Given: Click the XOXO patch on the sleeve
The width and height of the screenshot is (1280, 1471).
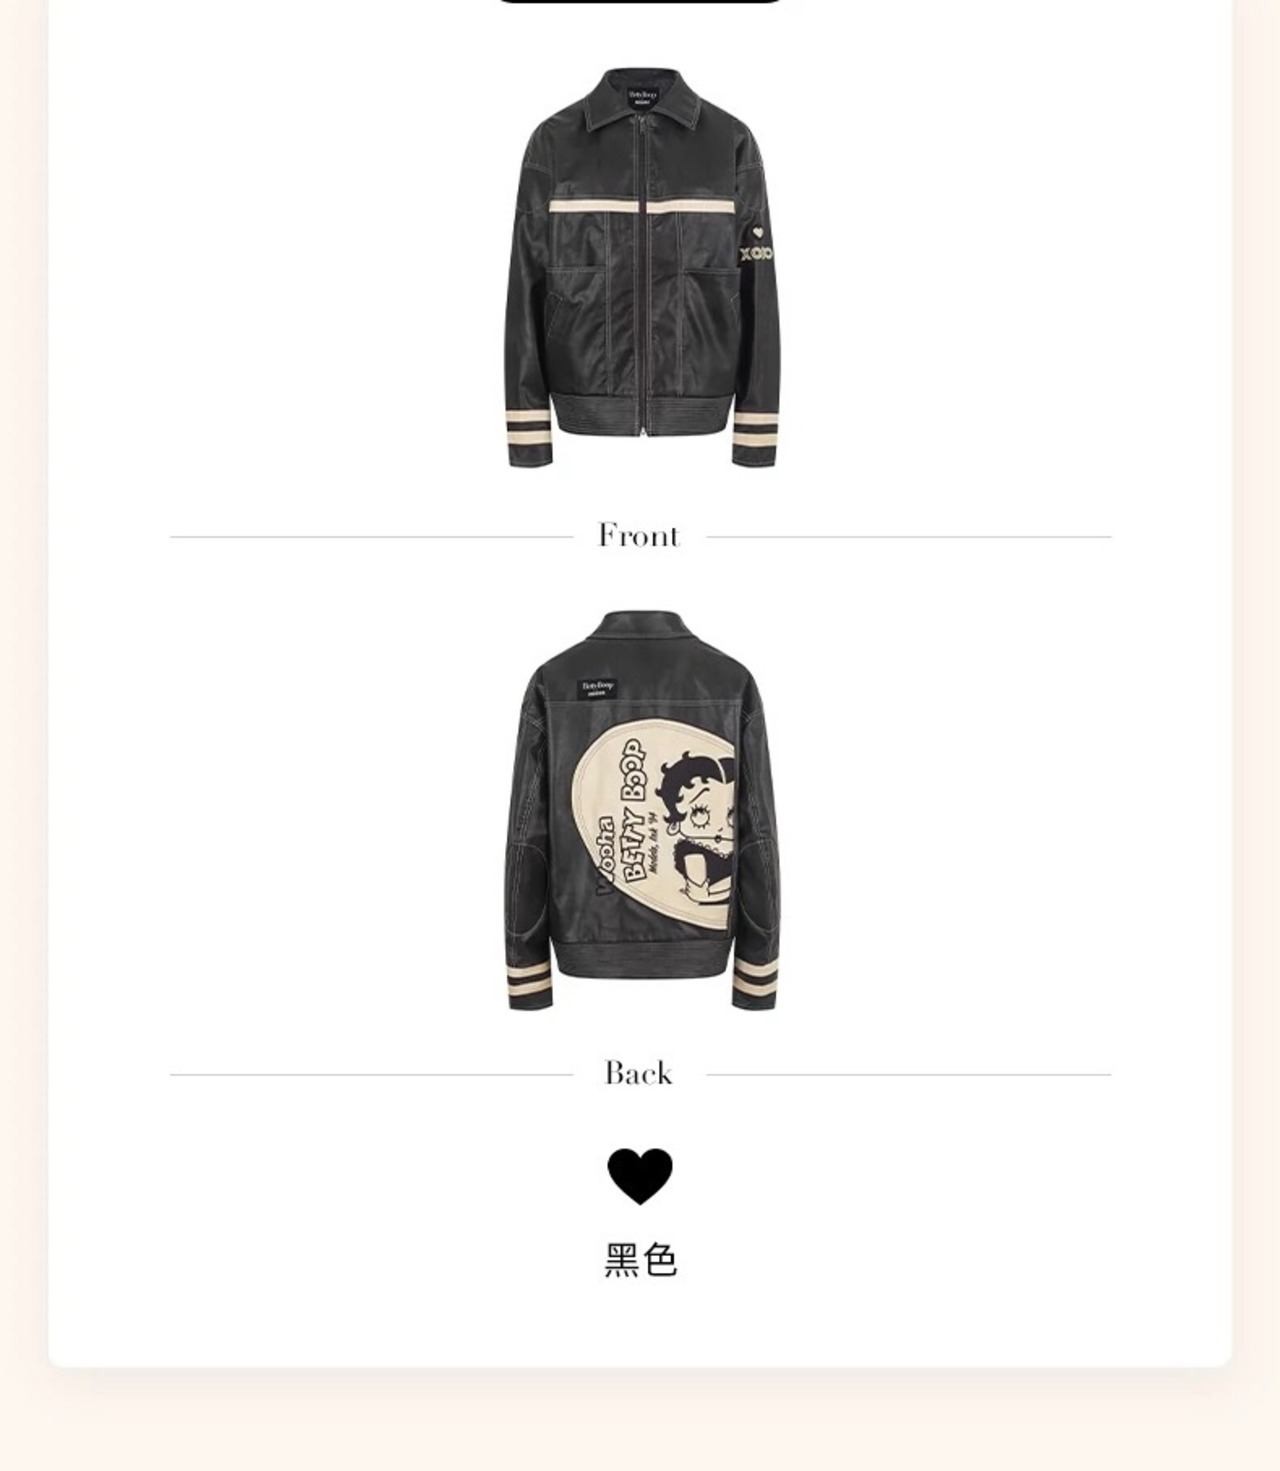Looking at the screenshot, I should point(757,254).
